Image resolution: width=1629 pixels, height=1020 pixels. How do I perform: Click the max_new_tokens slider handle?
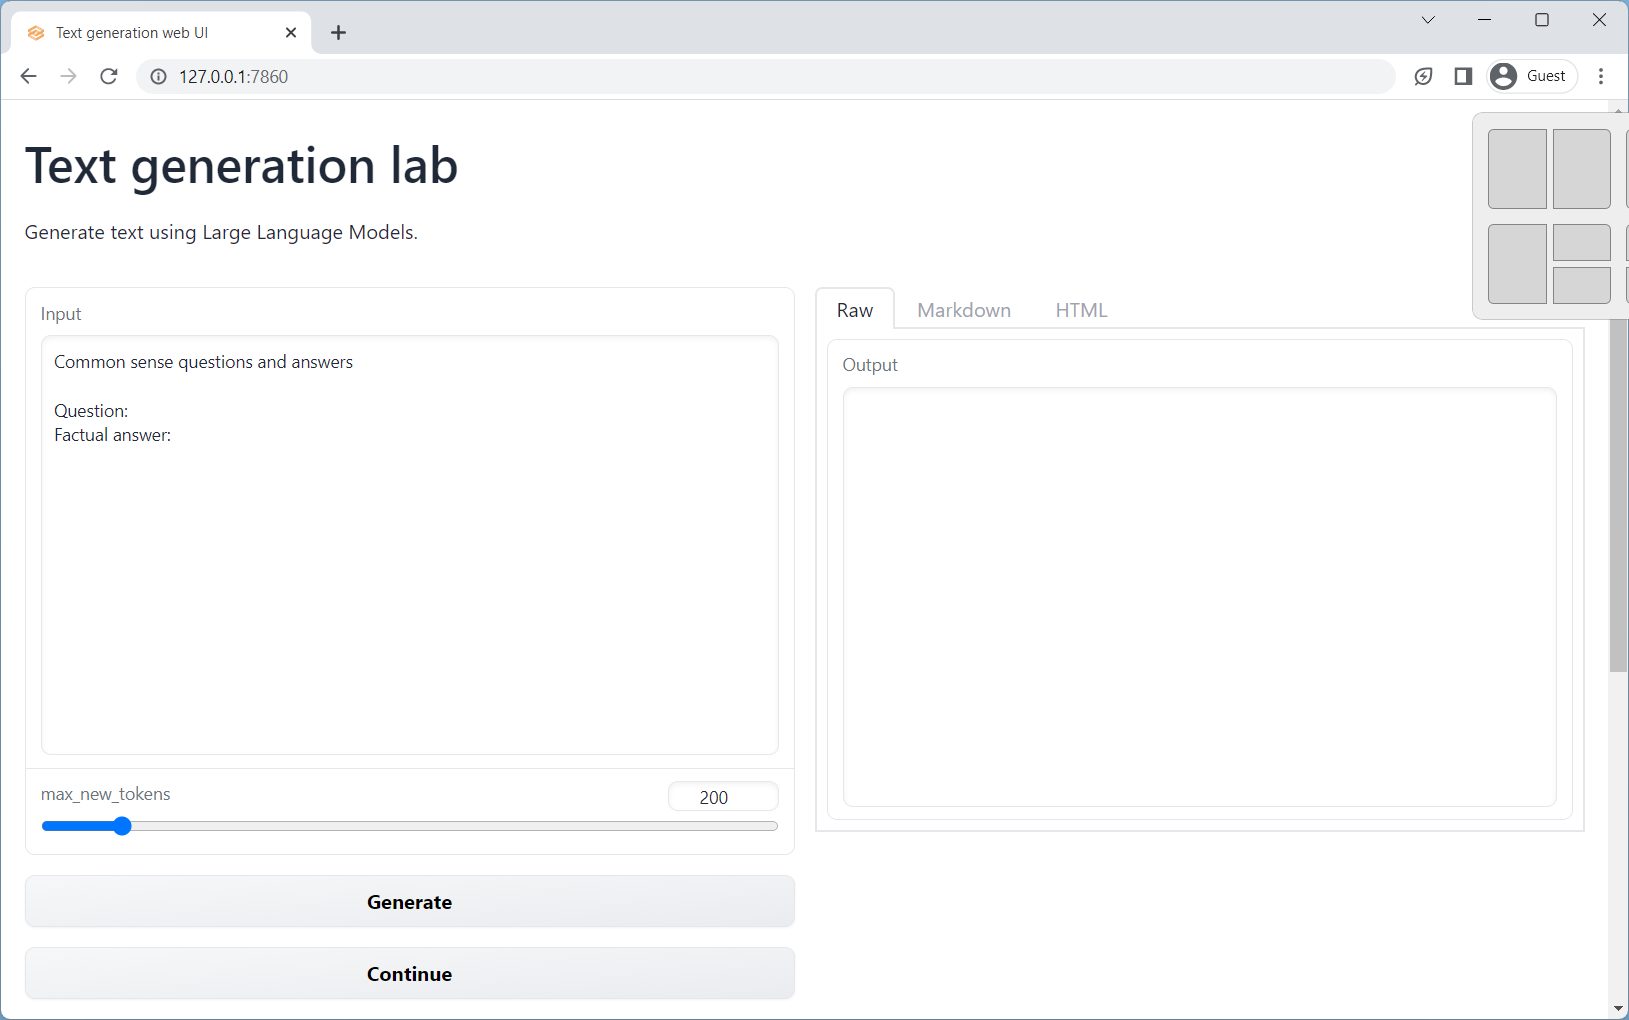[x=122, y=826]
